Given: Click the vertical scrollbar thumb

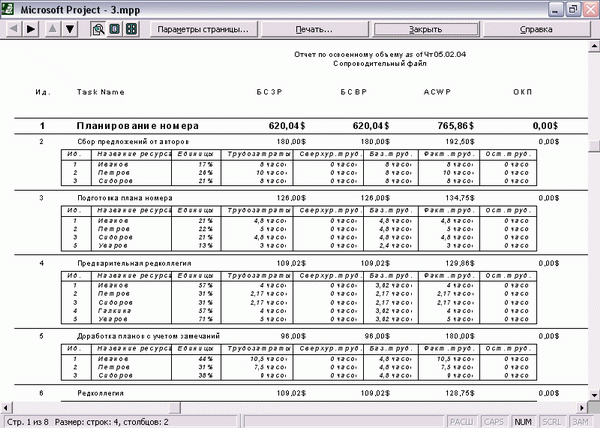Looking at the screenshot, I should tap(594, 146).
